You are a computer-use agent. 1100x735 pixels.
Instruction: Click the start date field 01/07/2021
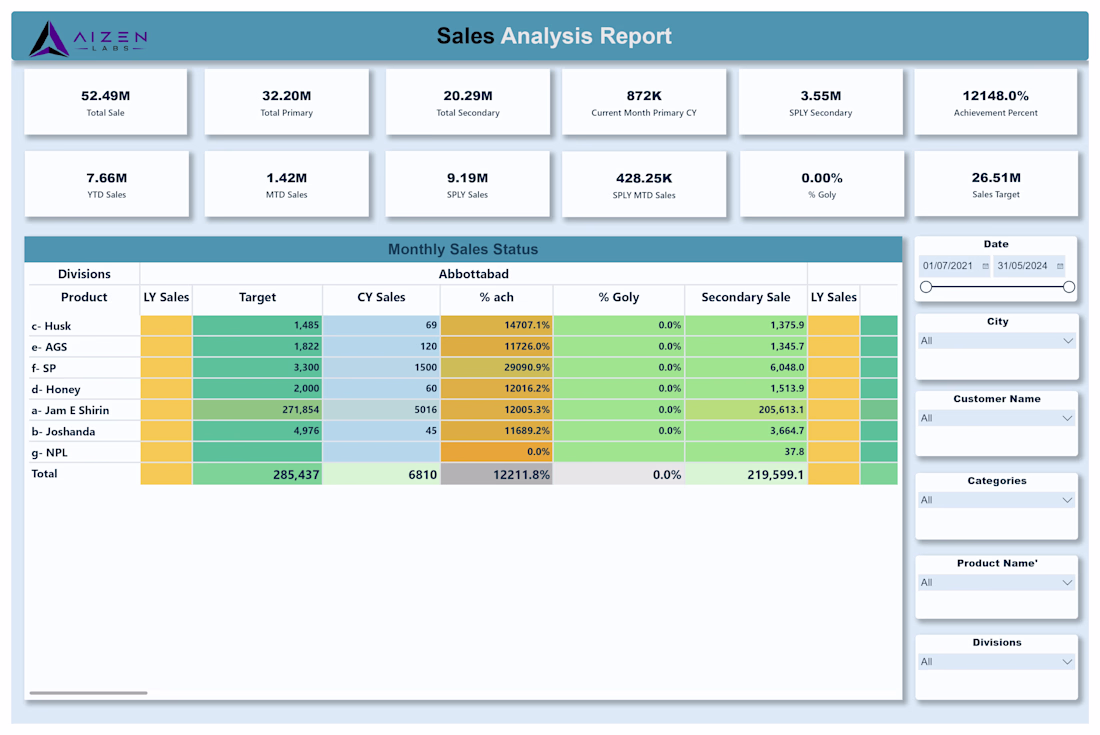pyautogui.click(x=955, y=266)
